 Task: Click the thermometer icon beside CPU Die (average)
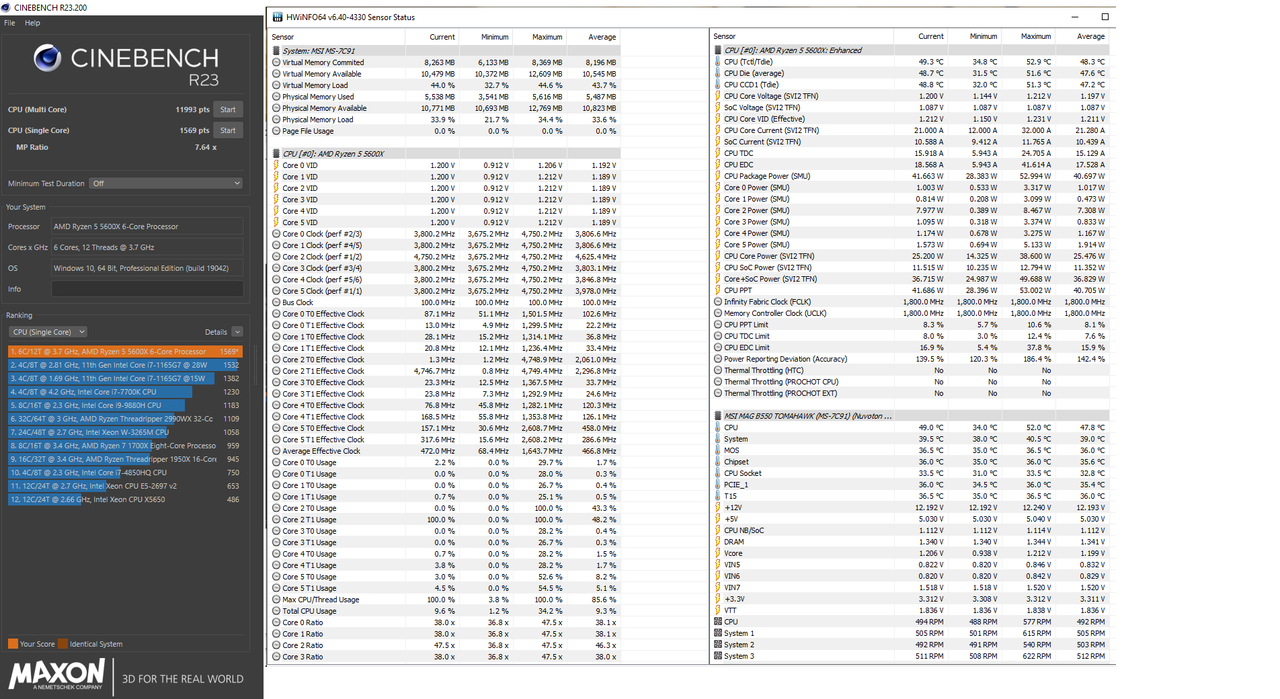(718, 73)
